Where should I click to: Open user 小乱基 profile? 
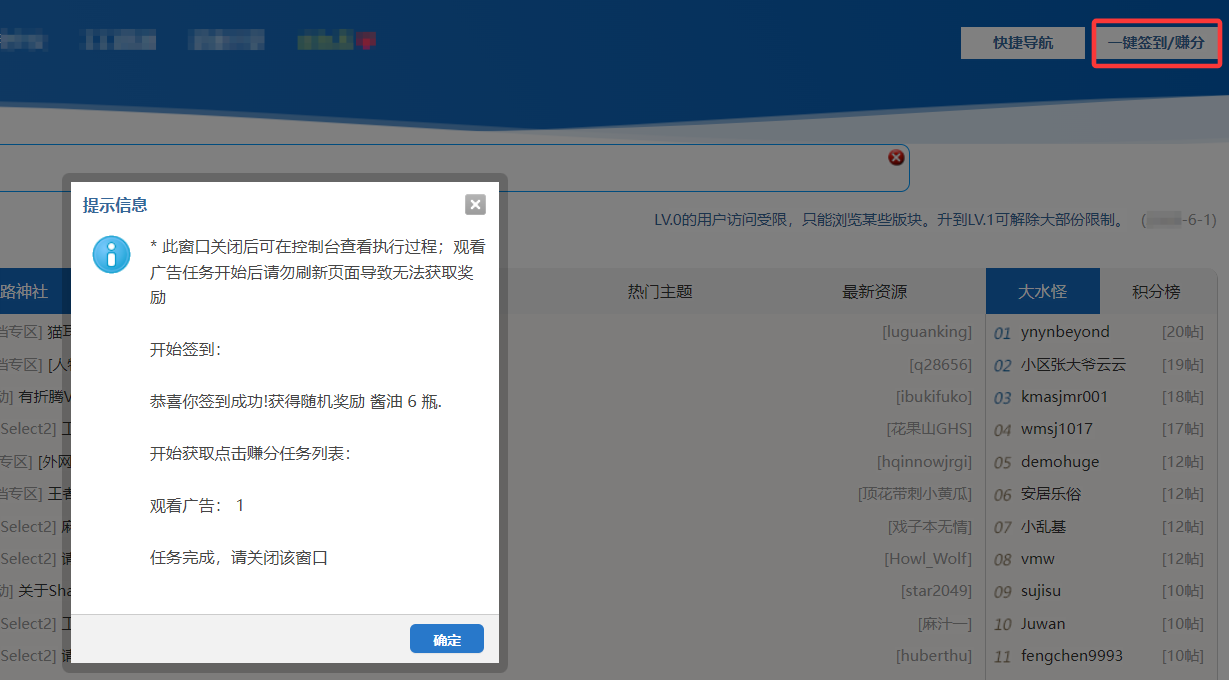[x=1043, y=527]
